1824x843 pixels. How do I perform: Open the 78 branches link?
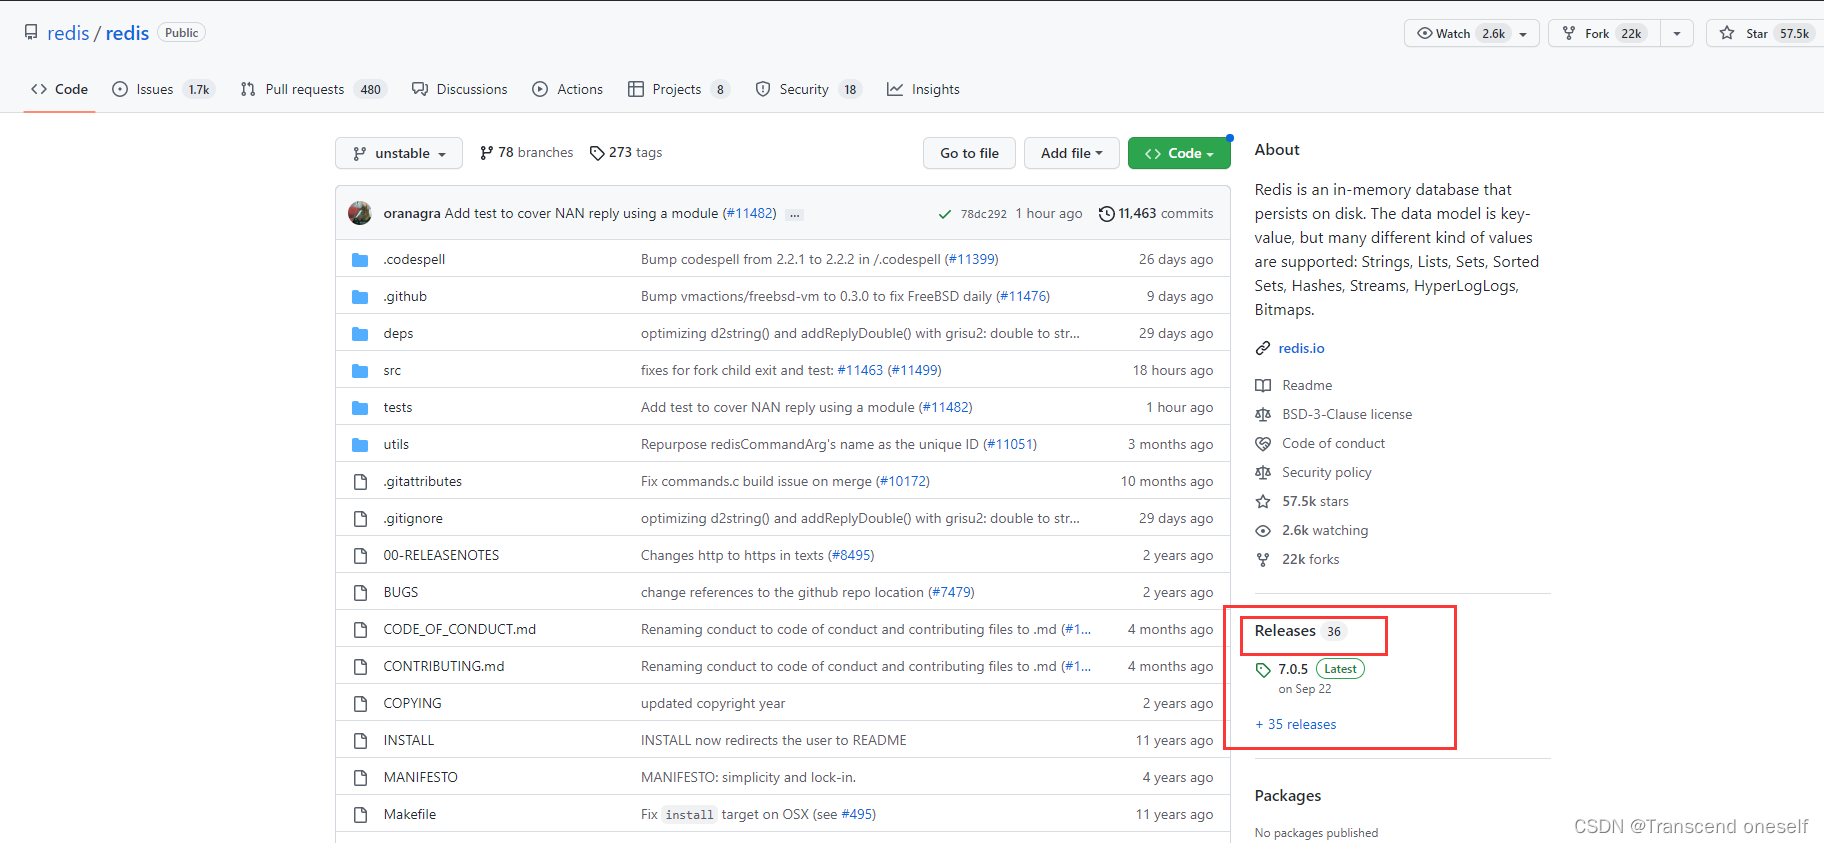click(x=527, y=153)
